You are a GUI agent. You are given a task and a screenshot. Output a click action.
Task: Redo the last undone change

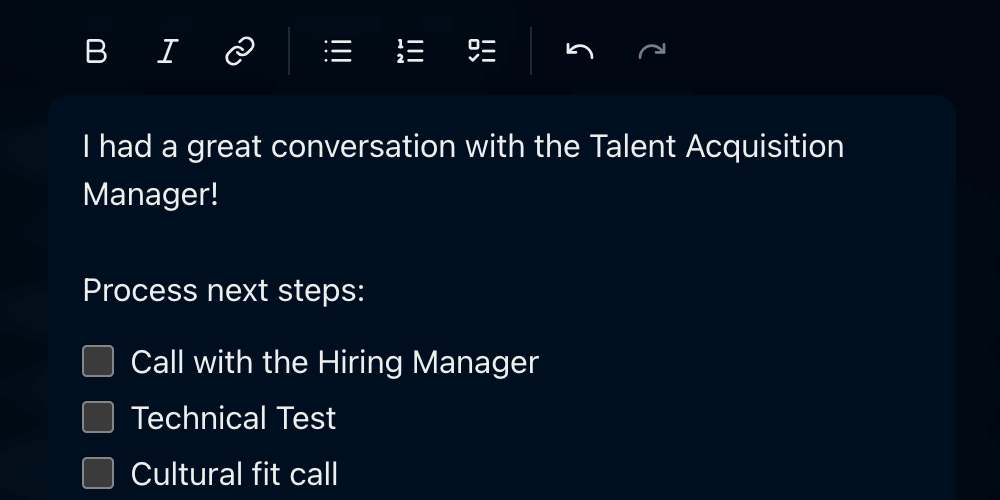[x=652, y=51]
